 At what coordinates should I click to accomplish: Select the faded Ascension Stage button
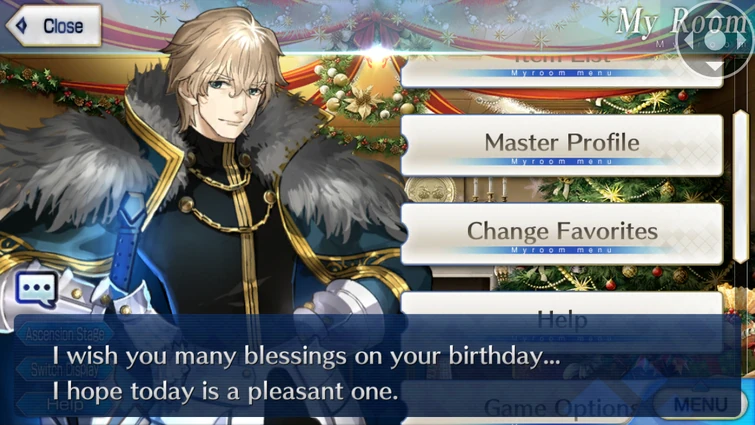[65, 334]
